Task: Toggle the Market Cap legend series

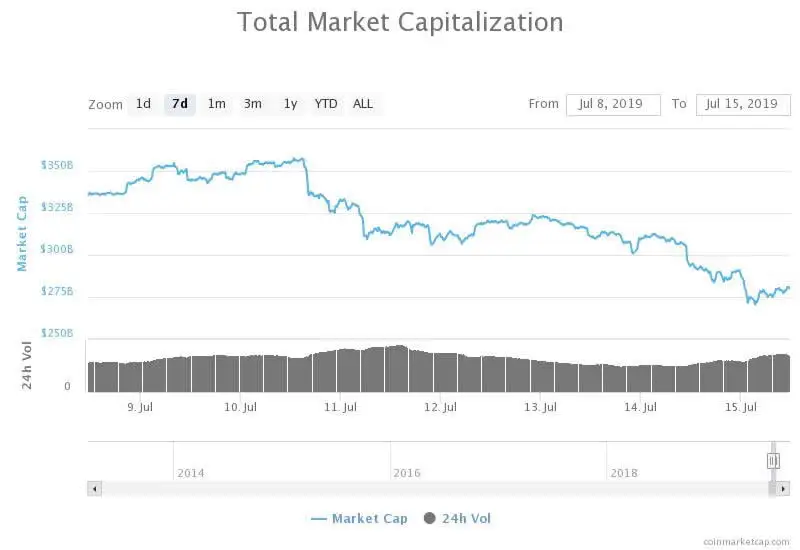Action: (359, 518)
